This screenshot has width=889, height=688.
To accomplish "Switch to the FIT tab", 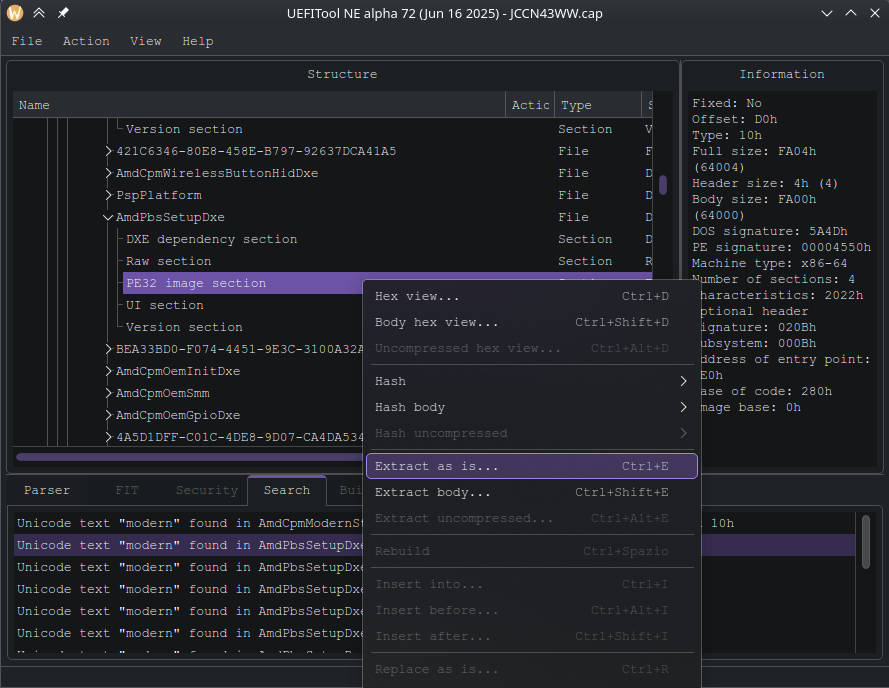I will [127, 490].
